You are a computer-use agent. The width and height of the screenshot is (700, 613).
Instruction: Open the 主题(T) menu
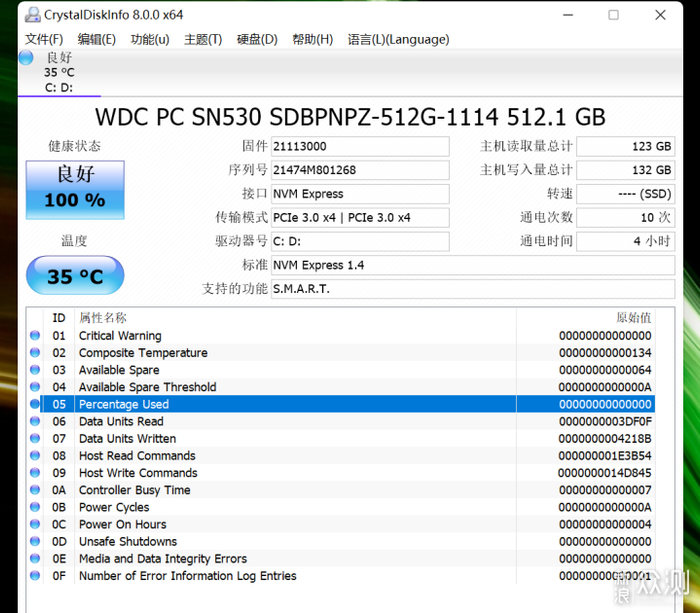click(x=203, y=39)
